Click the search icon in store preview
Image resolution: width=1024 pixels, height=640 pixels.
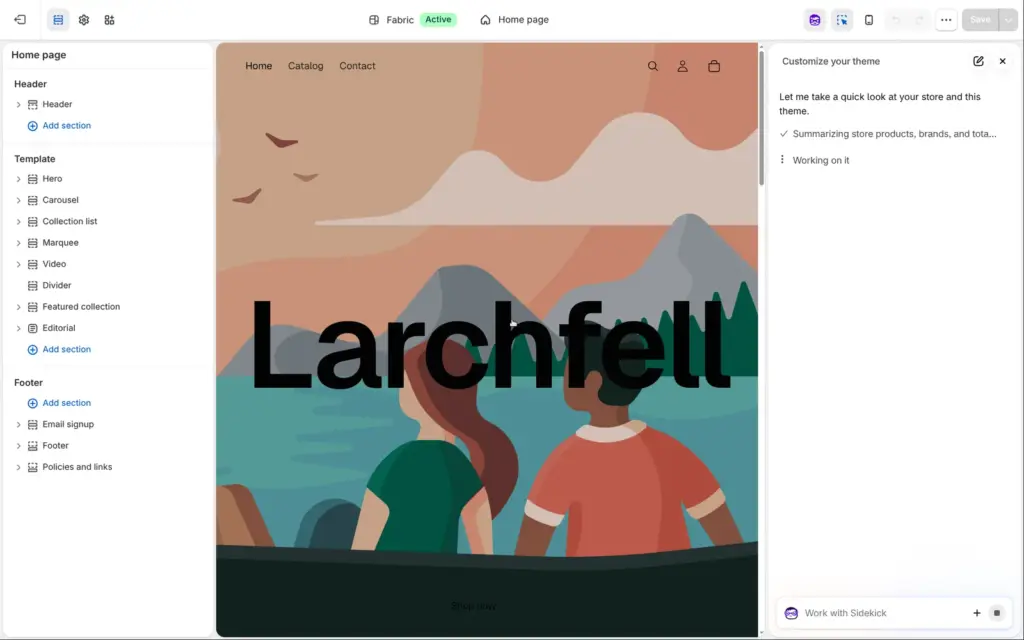click(652, 66)
